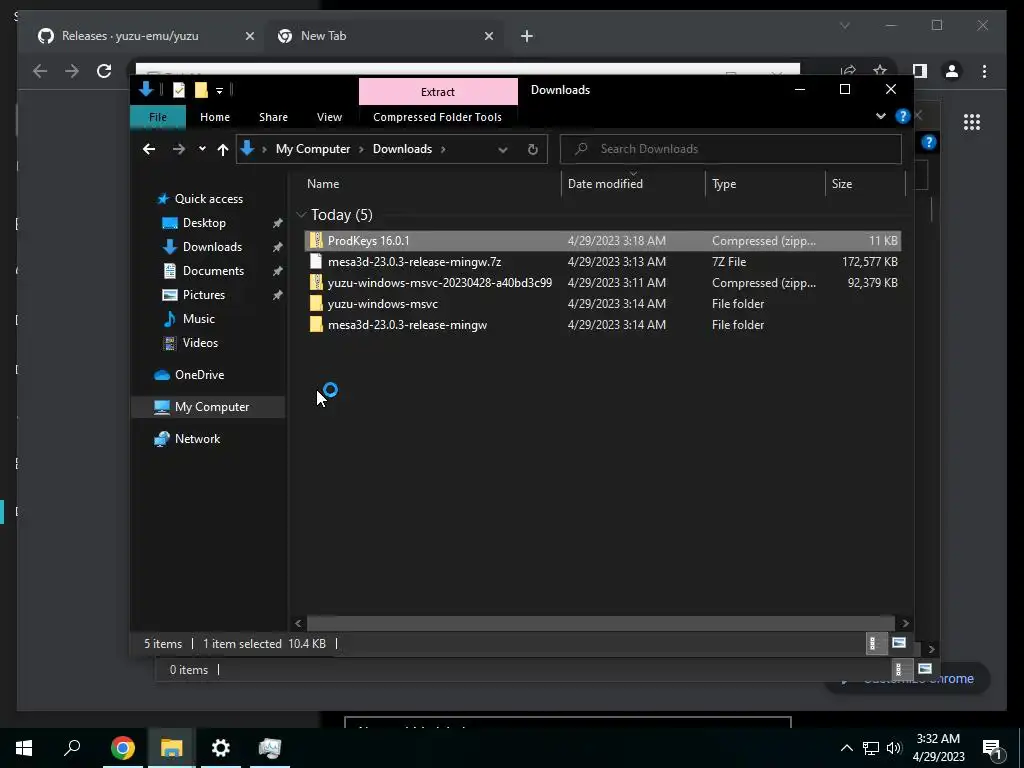
Task: Click the ProdKeys zip file icon
Action: pyautogui.click(x=316, y=240)
